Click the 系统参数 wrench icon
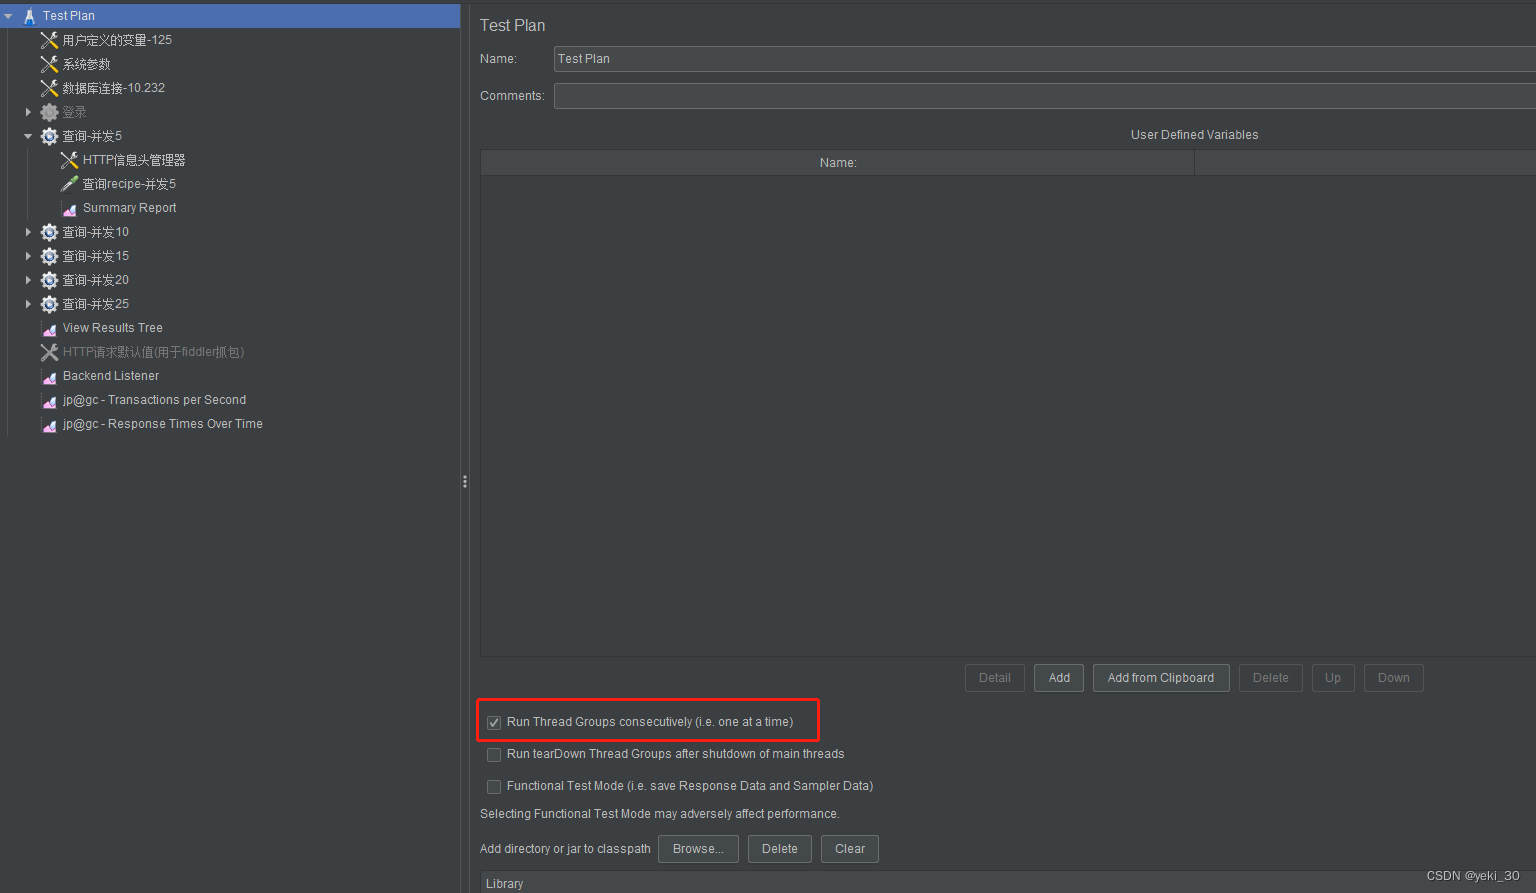Image resolution: width=1536 pixels, height=893 pixels. [49, 64]
